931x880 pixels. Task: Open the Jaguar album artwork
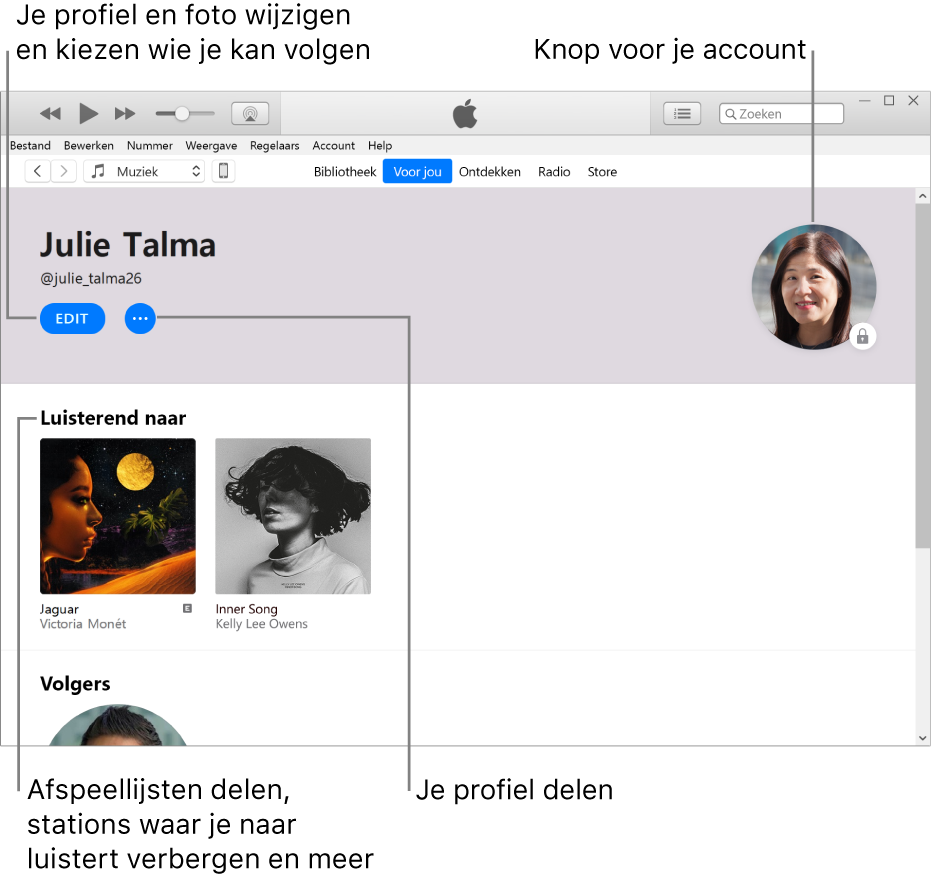coord(118,516)
